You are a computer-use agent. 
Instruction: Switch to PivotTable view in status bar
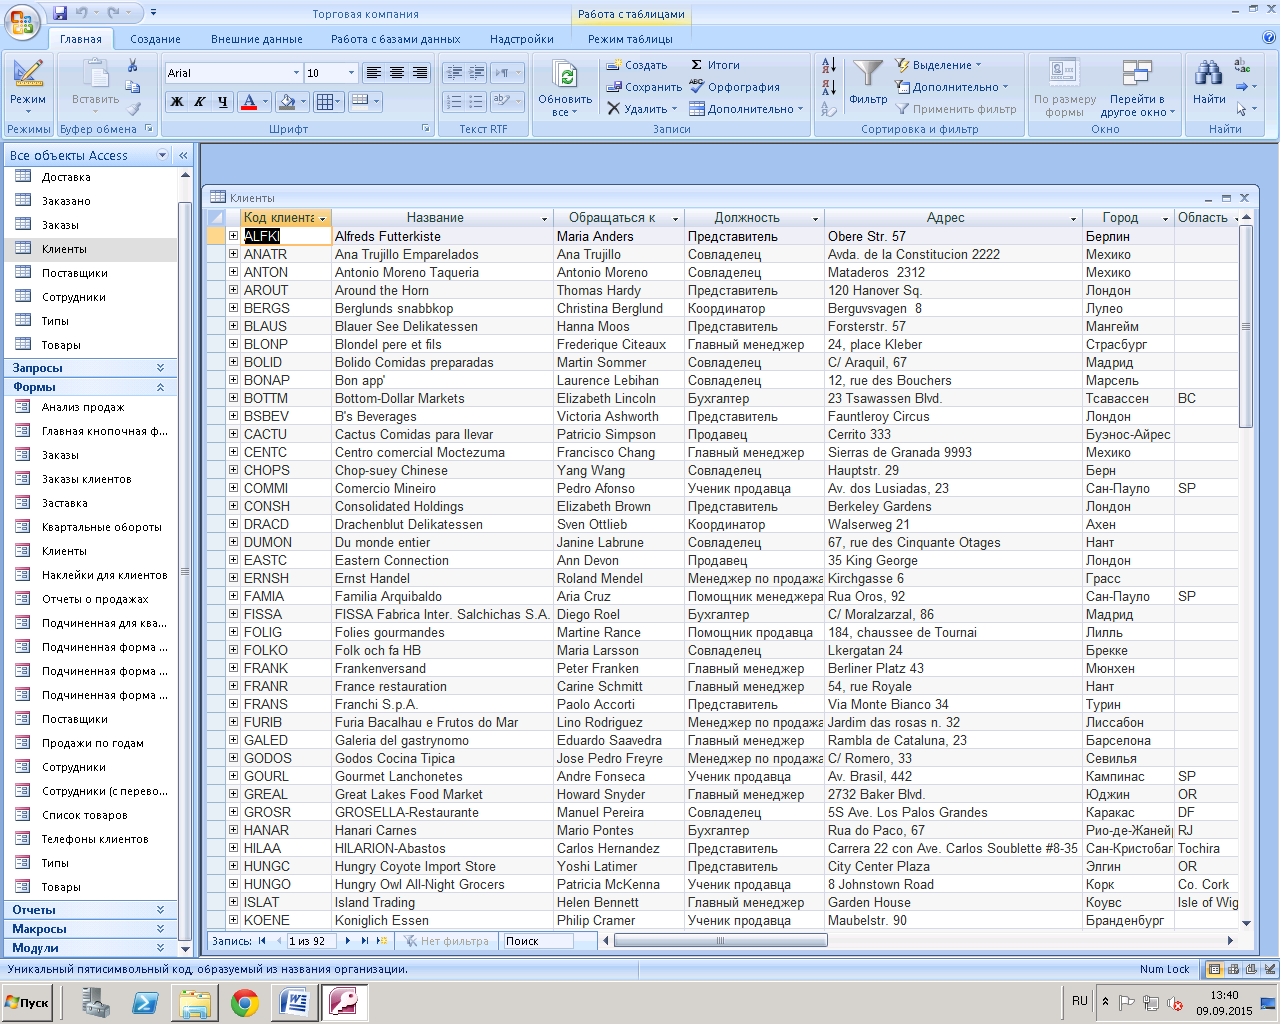(x=1233, y=969)
